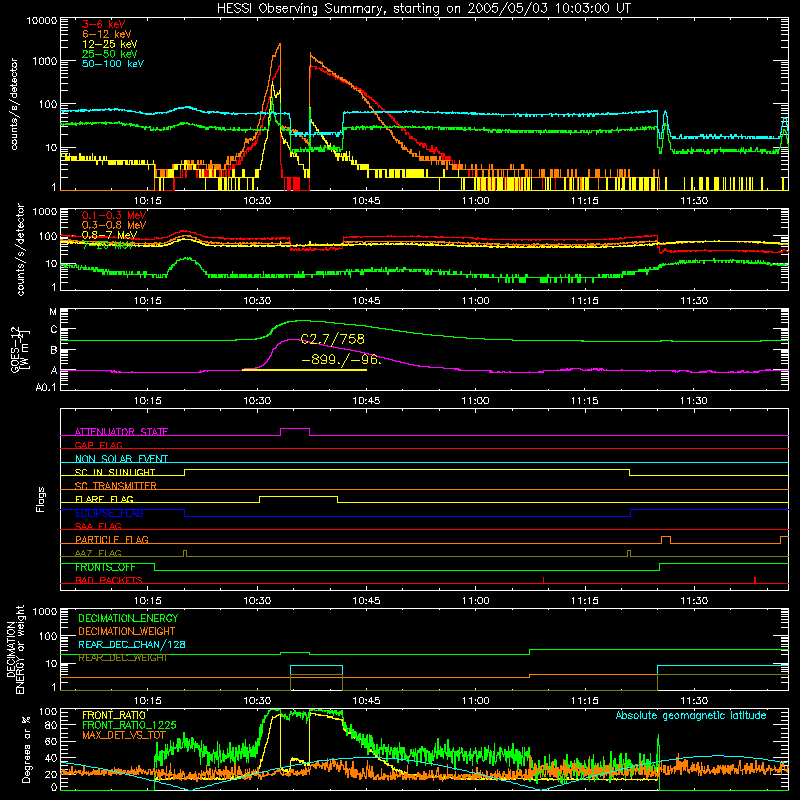Image resolution: width=800 pixels, height=800 pixels.
Task: Select the REAR_DEC_WEIGHT legend label
Action: tap(123, 658)
